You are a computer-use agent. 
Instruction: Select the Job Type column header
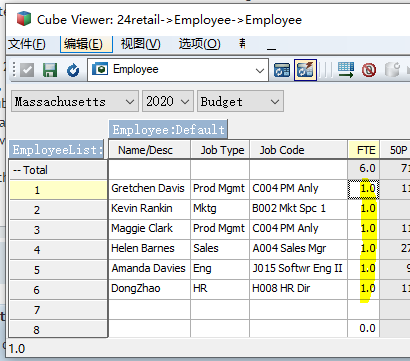[220, 150]
